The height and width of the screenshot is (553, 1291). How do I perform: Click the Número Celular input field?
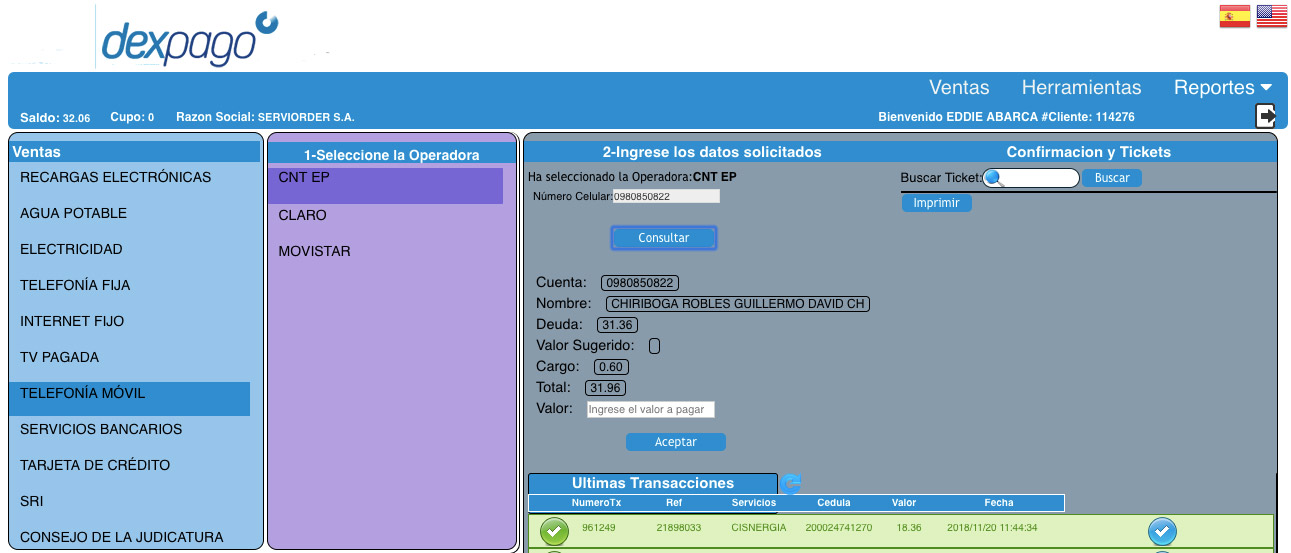click(665, 196)
